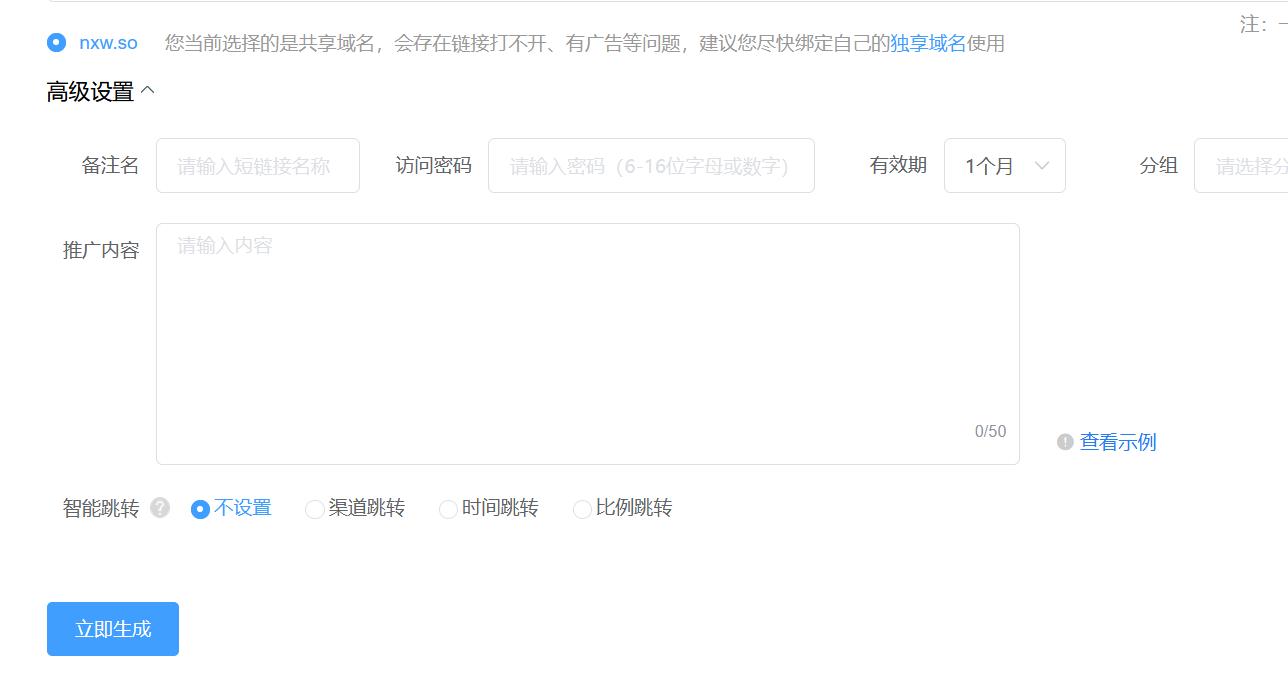Click the 立即生成 generate button
The image size is (1288, 688).
pos(112,628)
